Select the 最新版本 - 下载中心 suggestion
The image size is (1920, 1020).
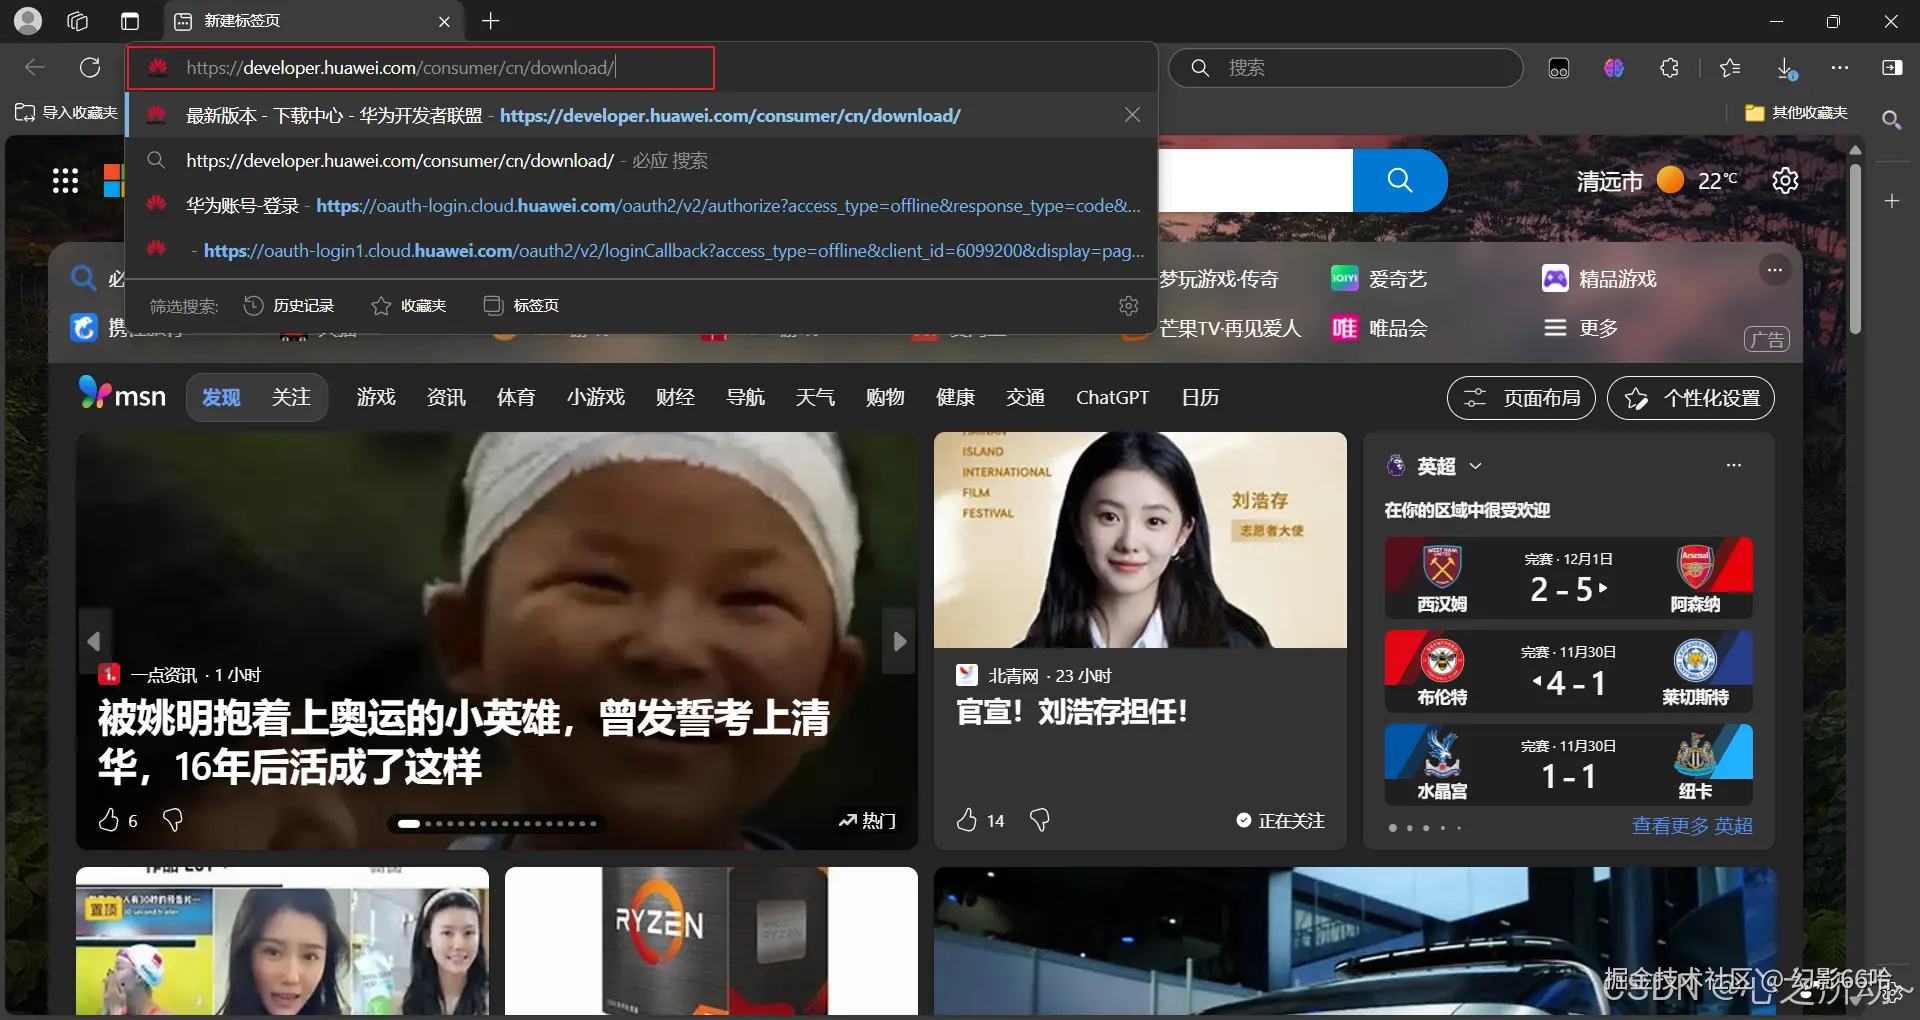tap(640, 116)
